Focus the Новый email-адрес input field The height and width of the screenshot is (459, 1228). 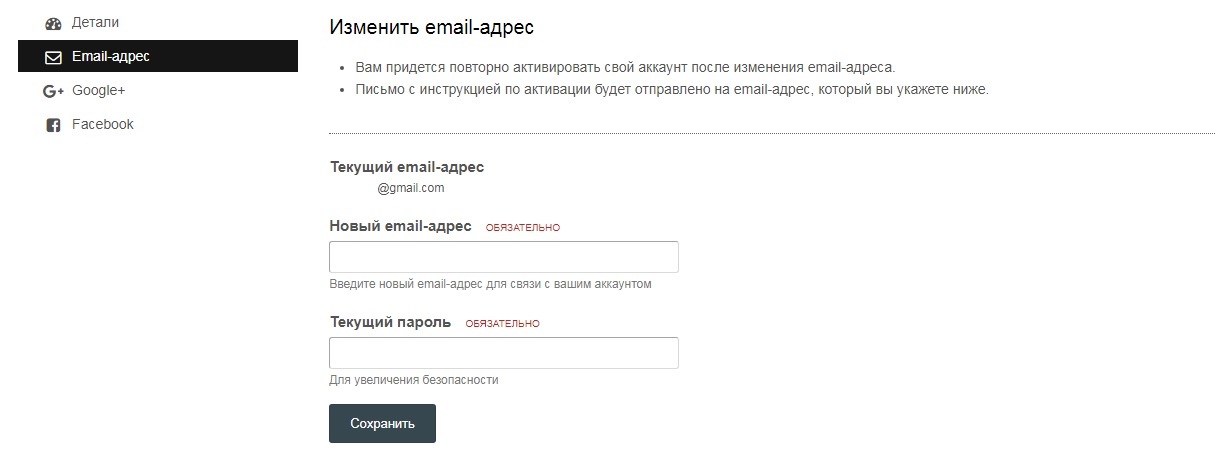(x=504, y=257)
